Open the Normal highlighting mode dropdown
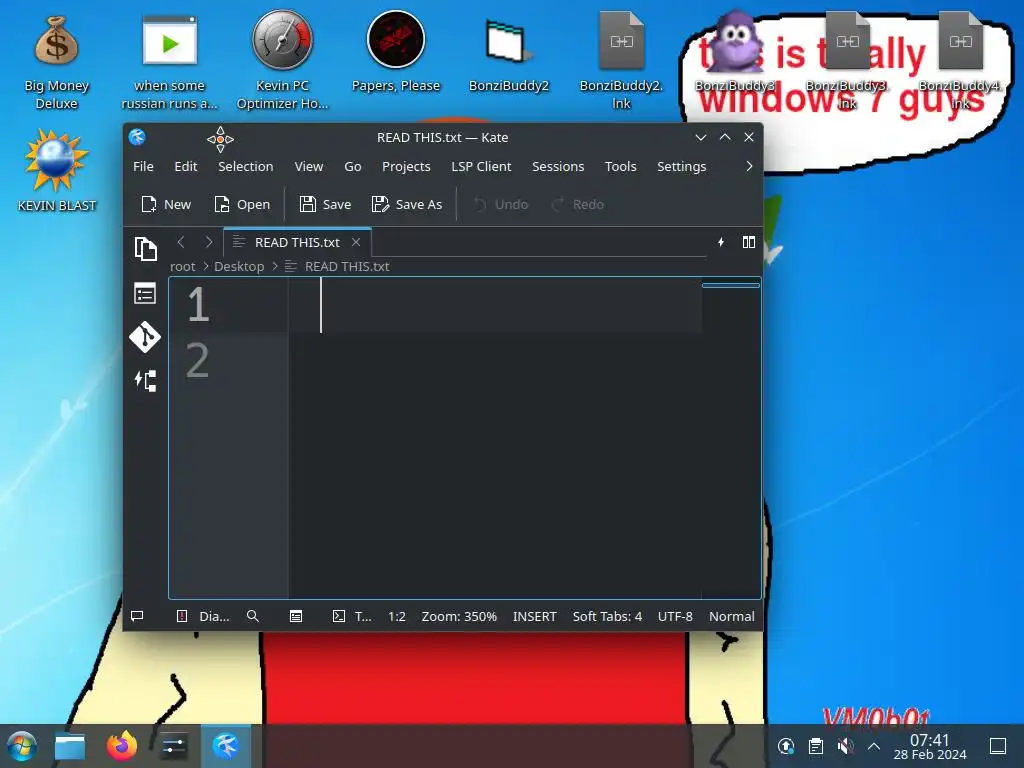The height and width of the screenshot is (768, 1024). pyautogui.click(x=731, y=616)
